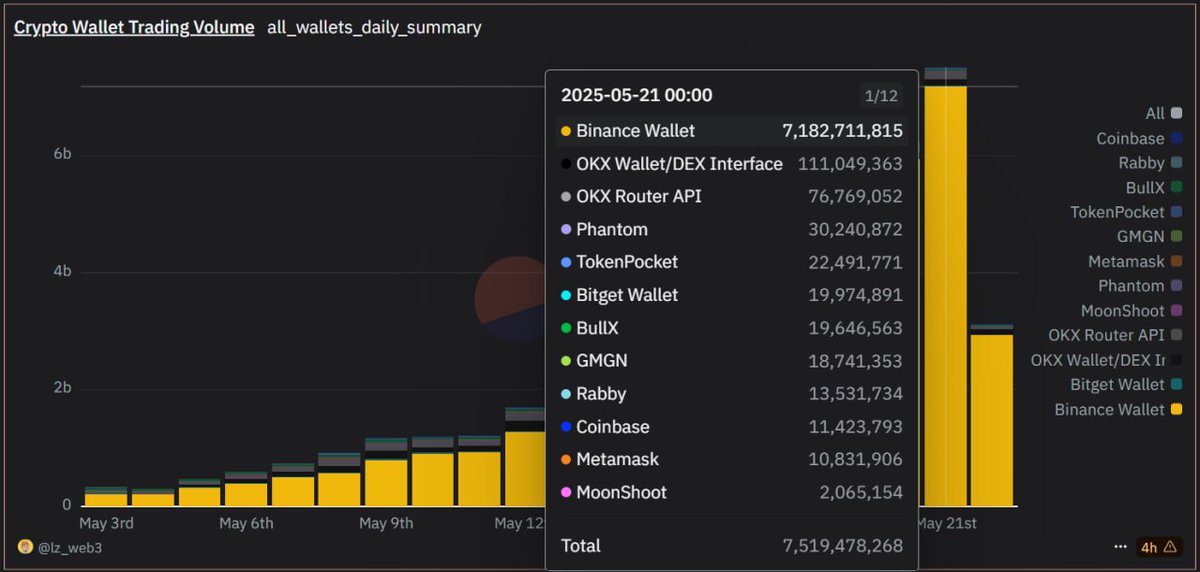Screen dimensions: 1200x572
Task: Select the GMGN row in tooltip
Action: (732, 361)
